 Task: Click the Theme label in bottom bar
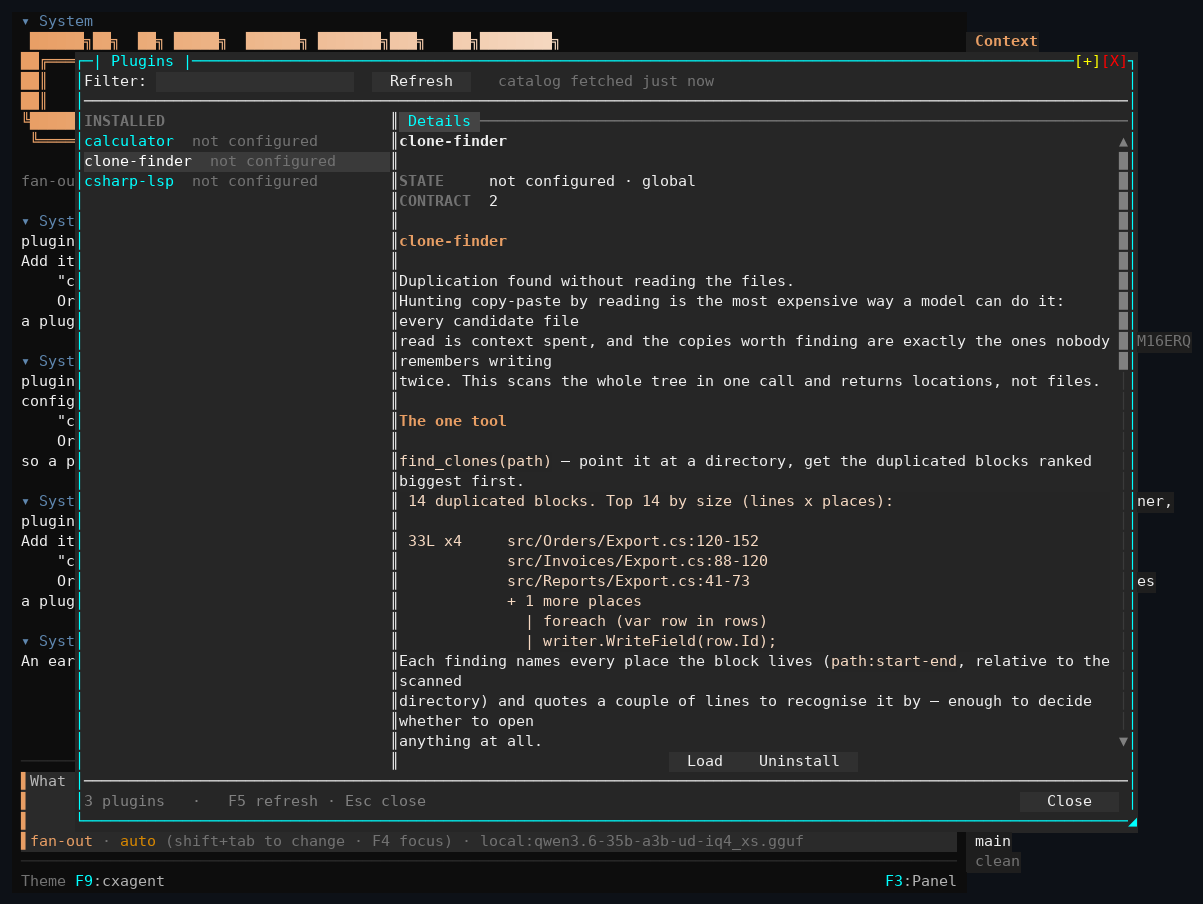(x=43, y=881)
